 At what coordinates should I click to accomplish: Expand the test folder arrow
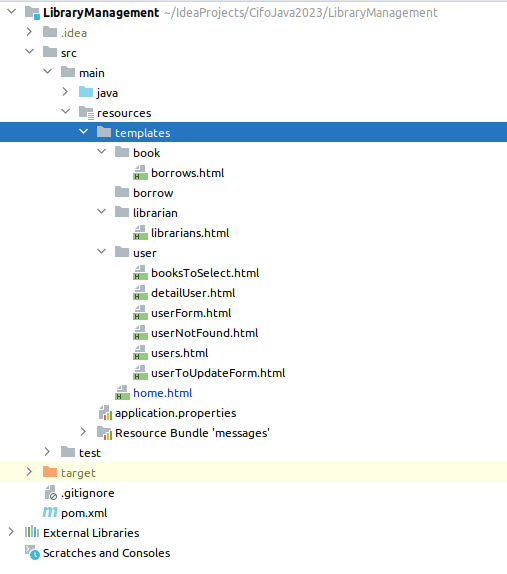pos(47,452)
